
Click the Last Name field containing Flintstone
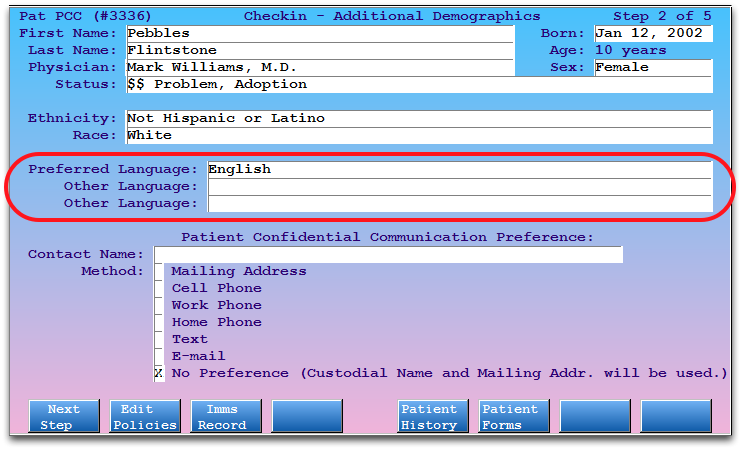click(320, 51)
